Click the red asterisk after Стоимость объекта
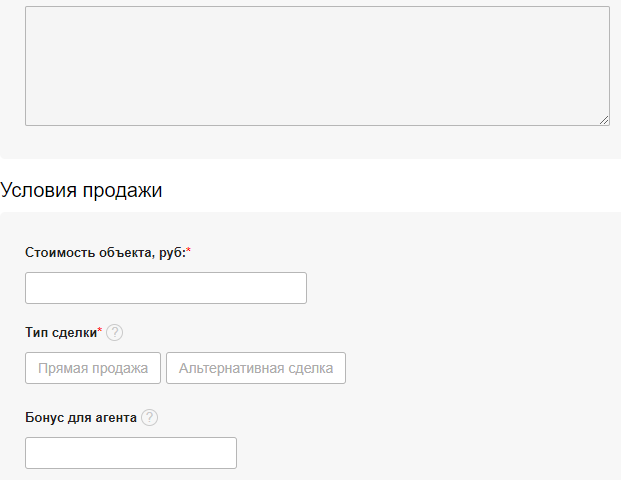 (189, 253)
